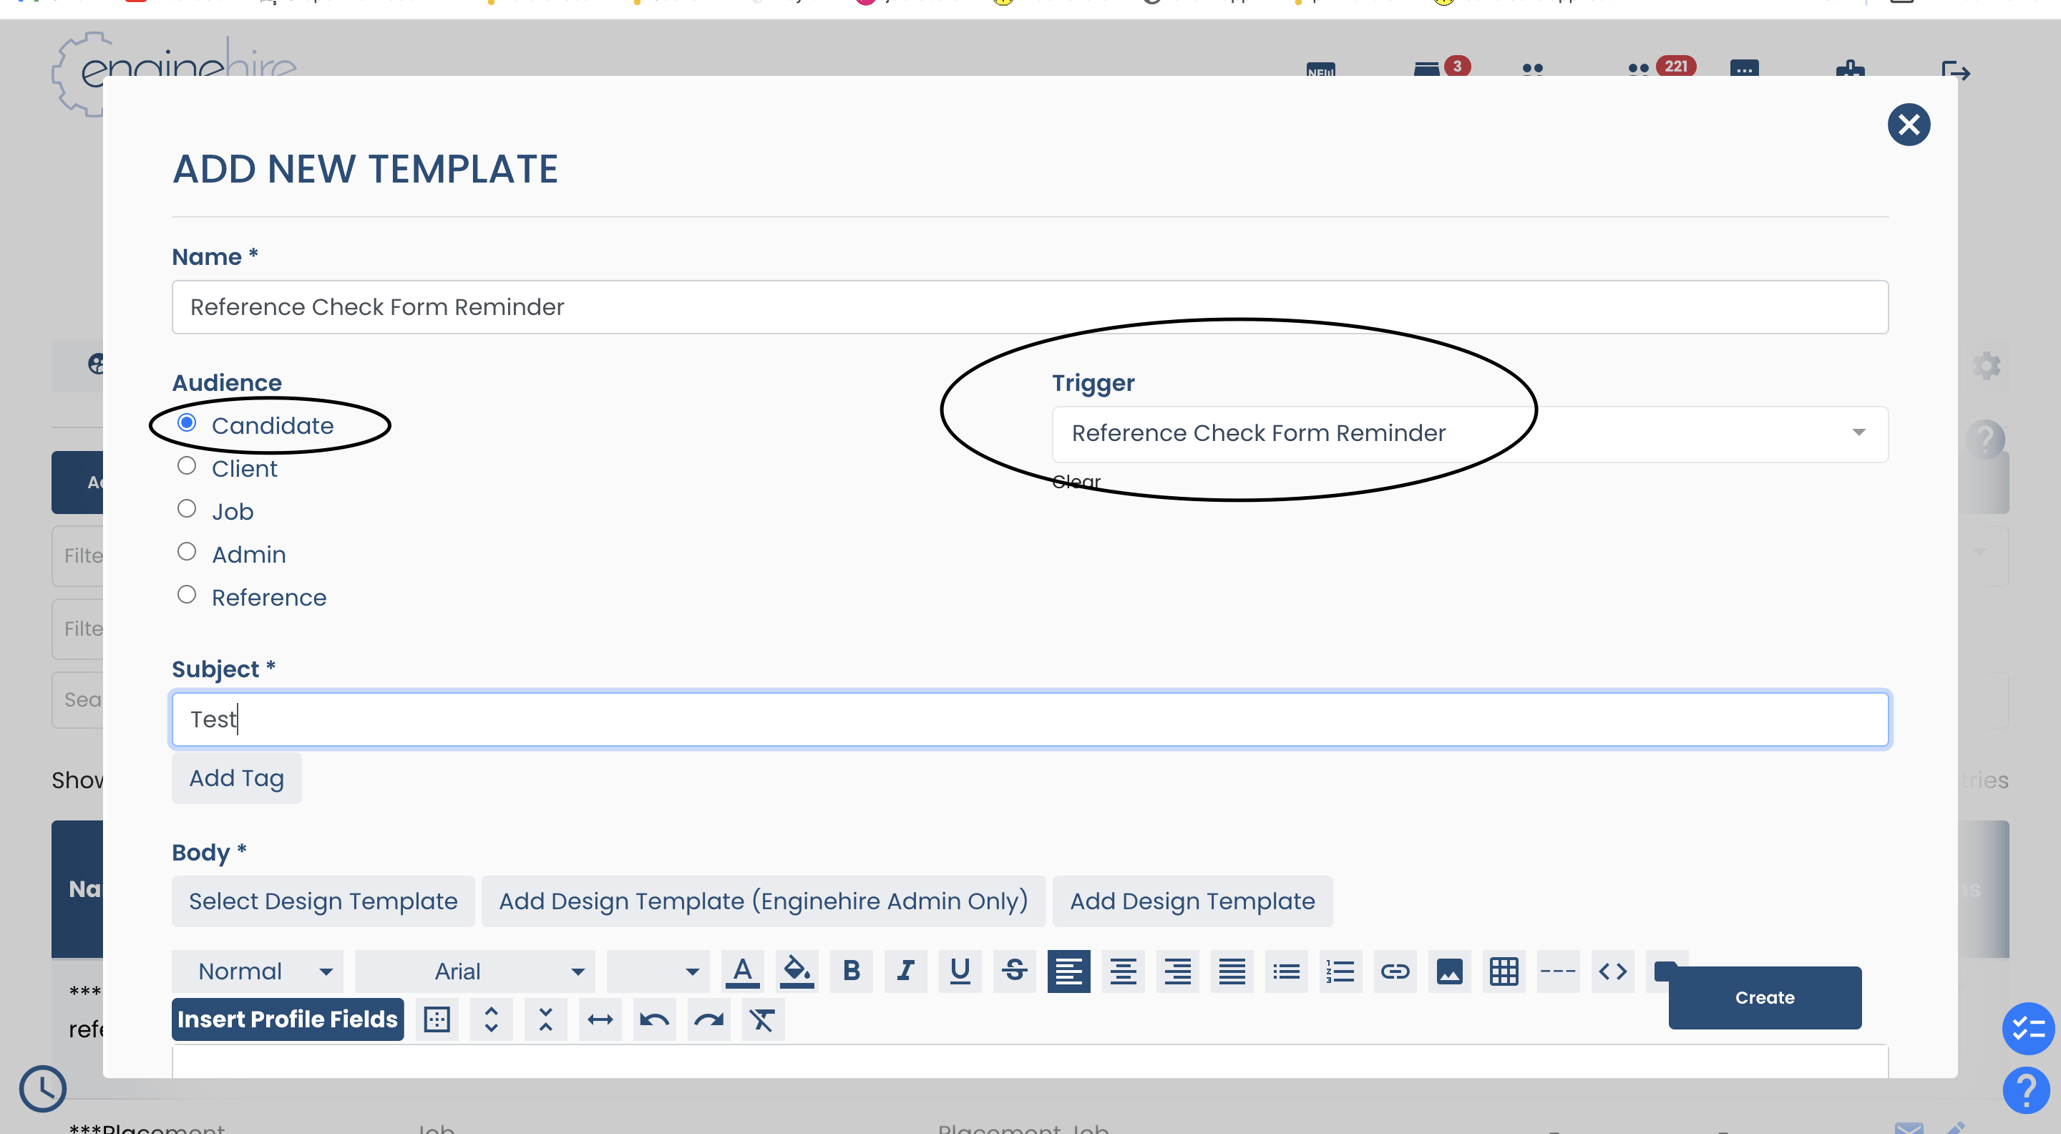This screenshot has height=1134, width=2061.
Task: Click the Add Tag button
Action: [236, 778]
